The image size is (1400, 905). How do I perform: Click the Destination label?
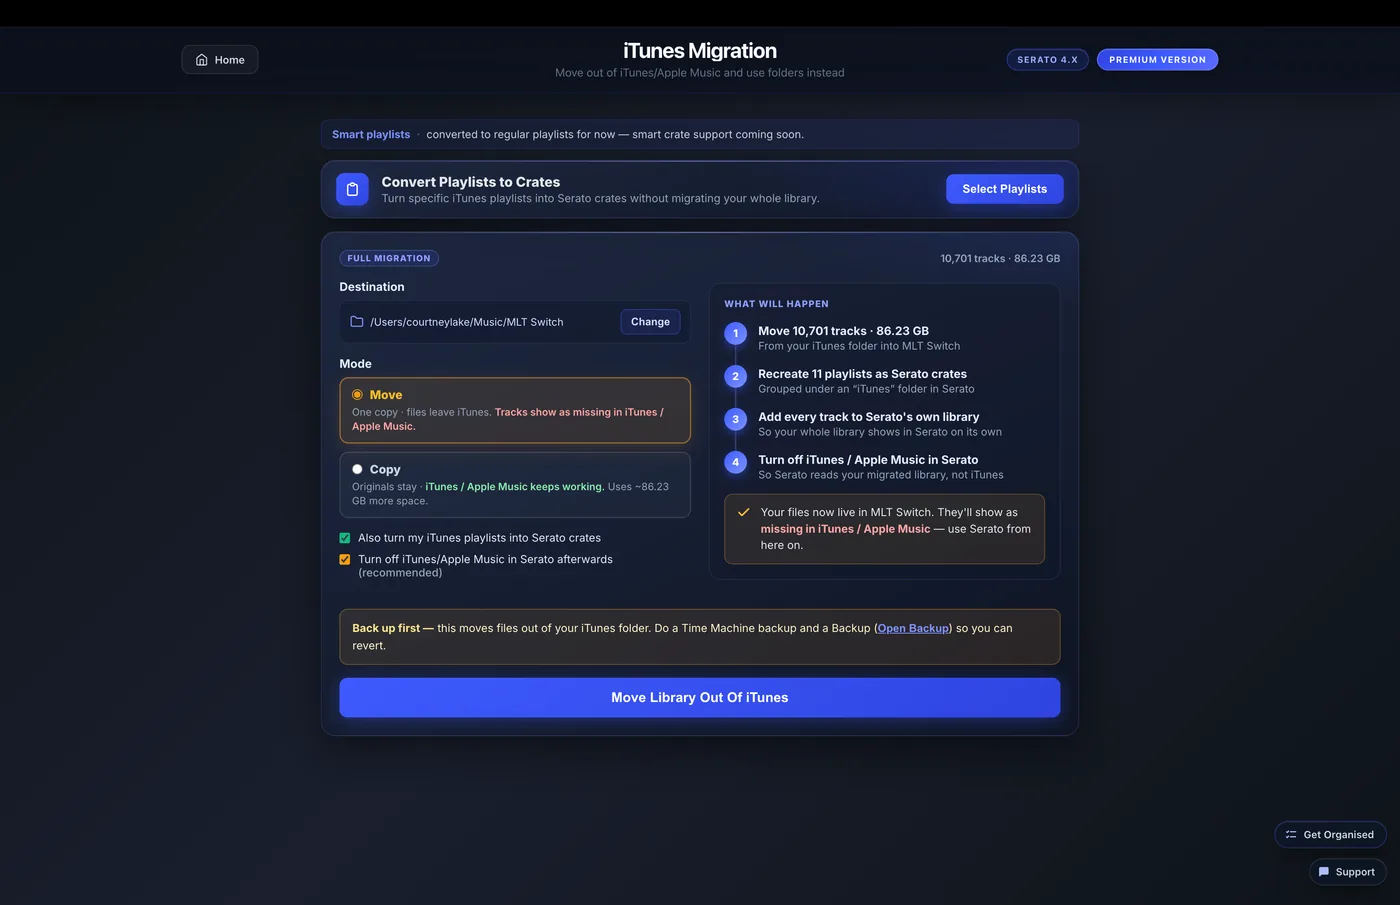[372, 287]
